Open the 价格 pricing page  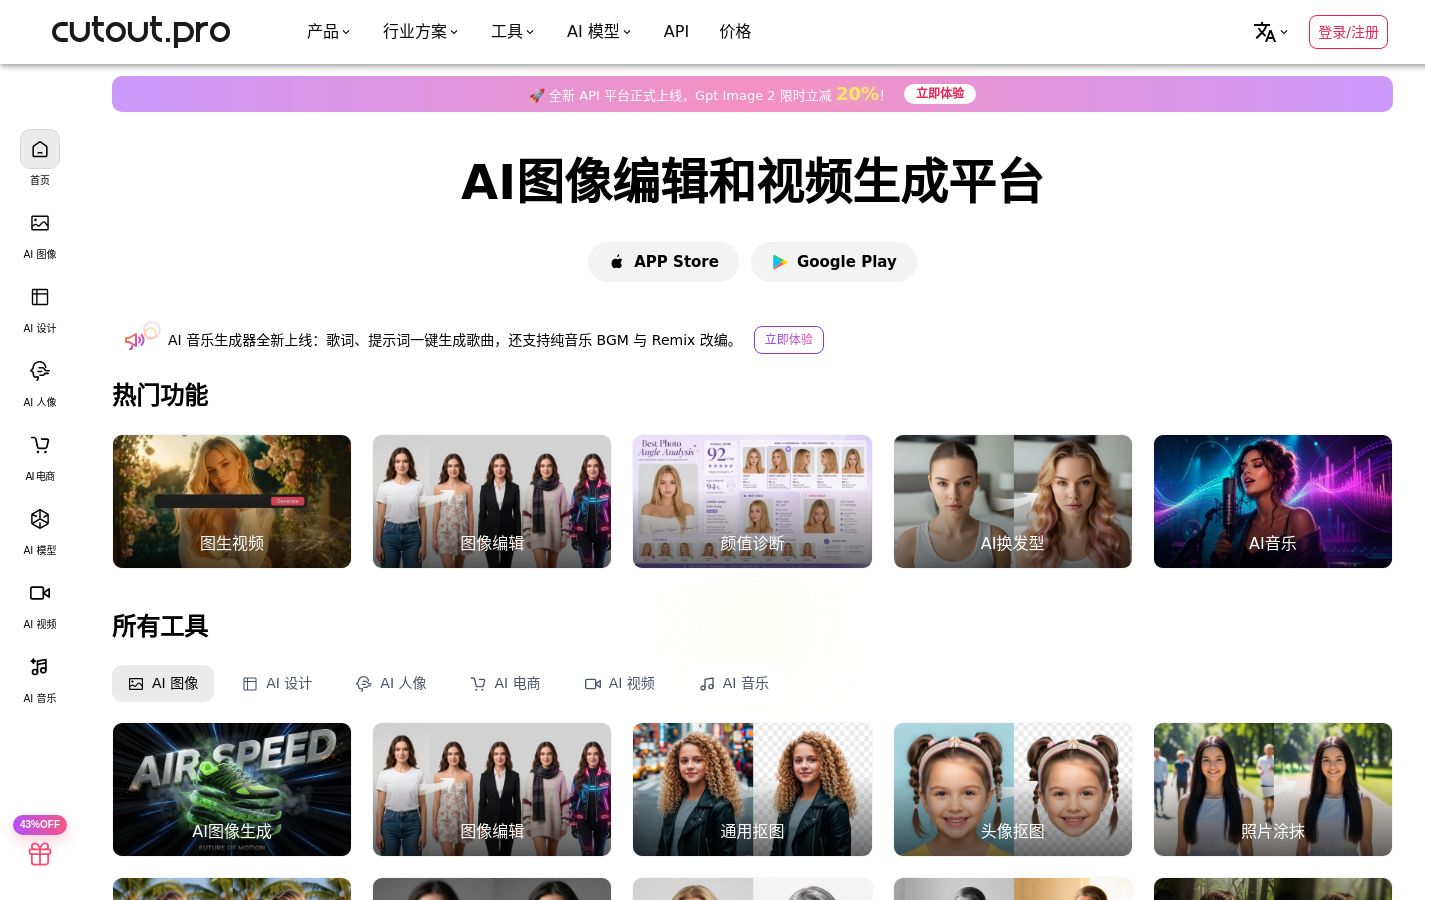coord(735,32)
